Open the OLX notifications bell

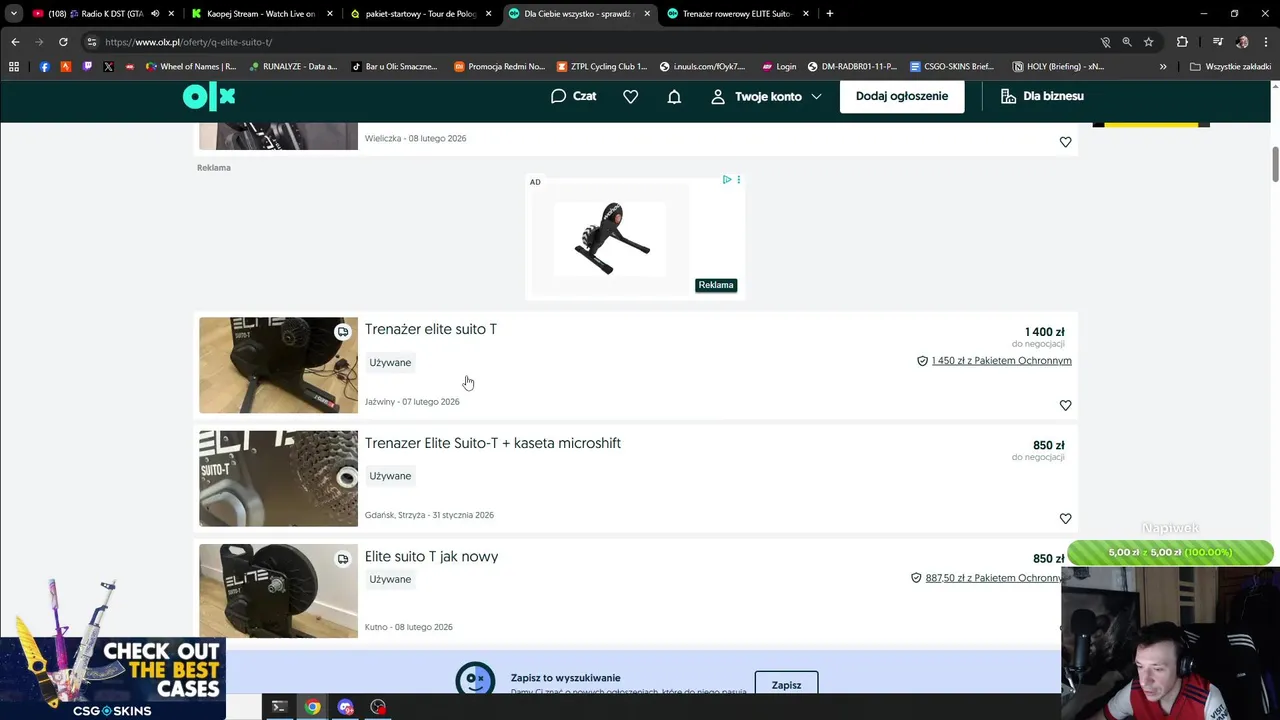pyautogui.click(x=674, y=96)
